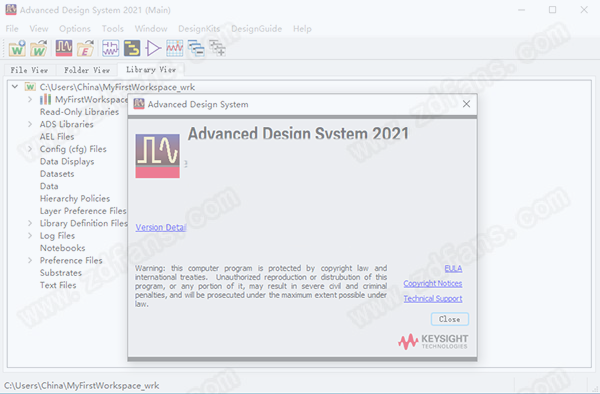This screenshot has width=600, height=394.
Task: Click 'Advanced Design System 2021' heading
Action: 298,134
